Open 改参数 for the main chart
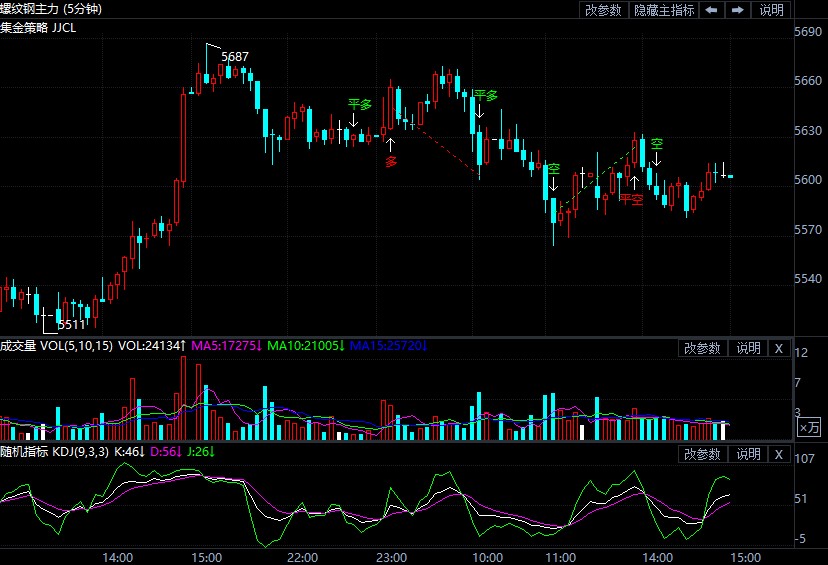 click(x=603, y=10)
